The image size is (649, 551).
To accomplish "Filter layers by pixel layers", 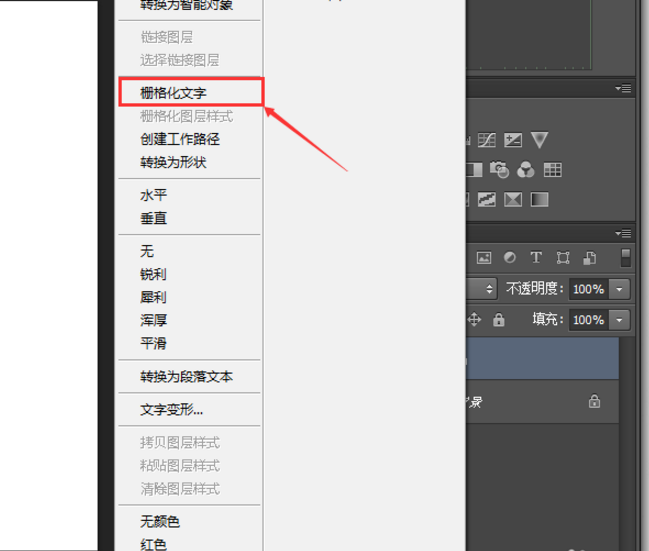I will tap(483, 257).
